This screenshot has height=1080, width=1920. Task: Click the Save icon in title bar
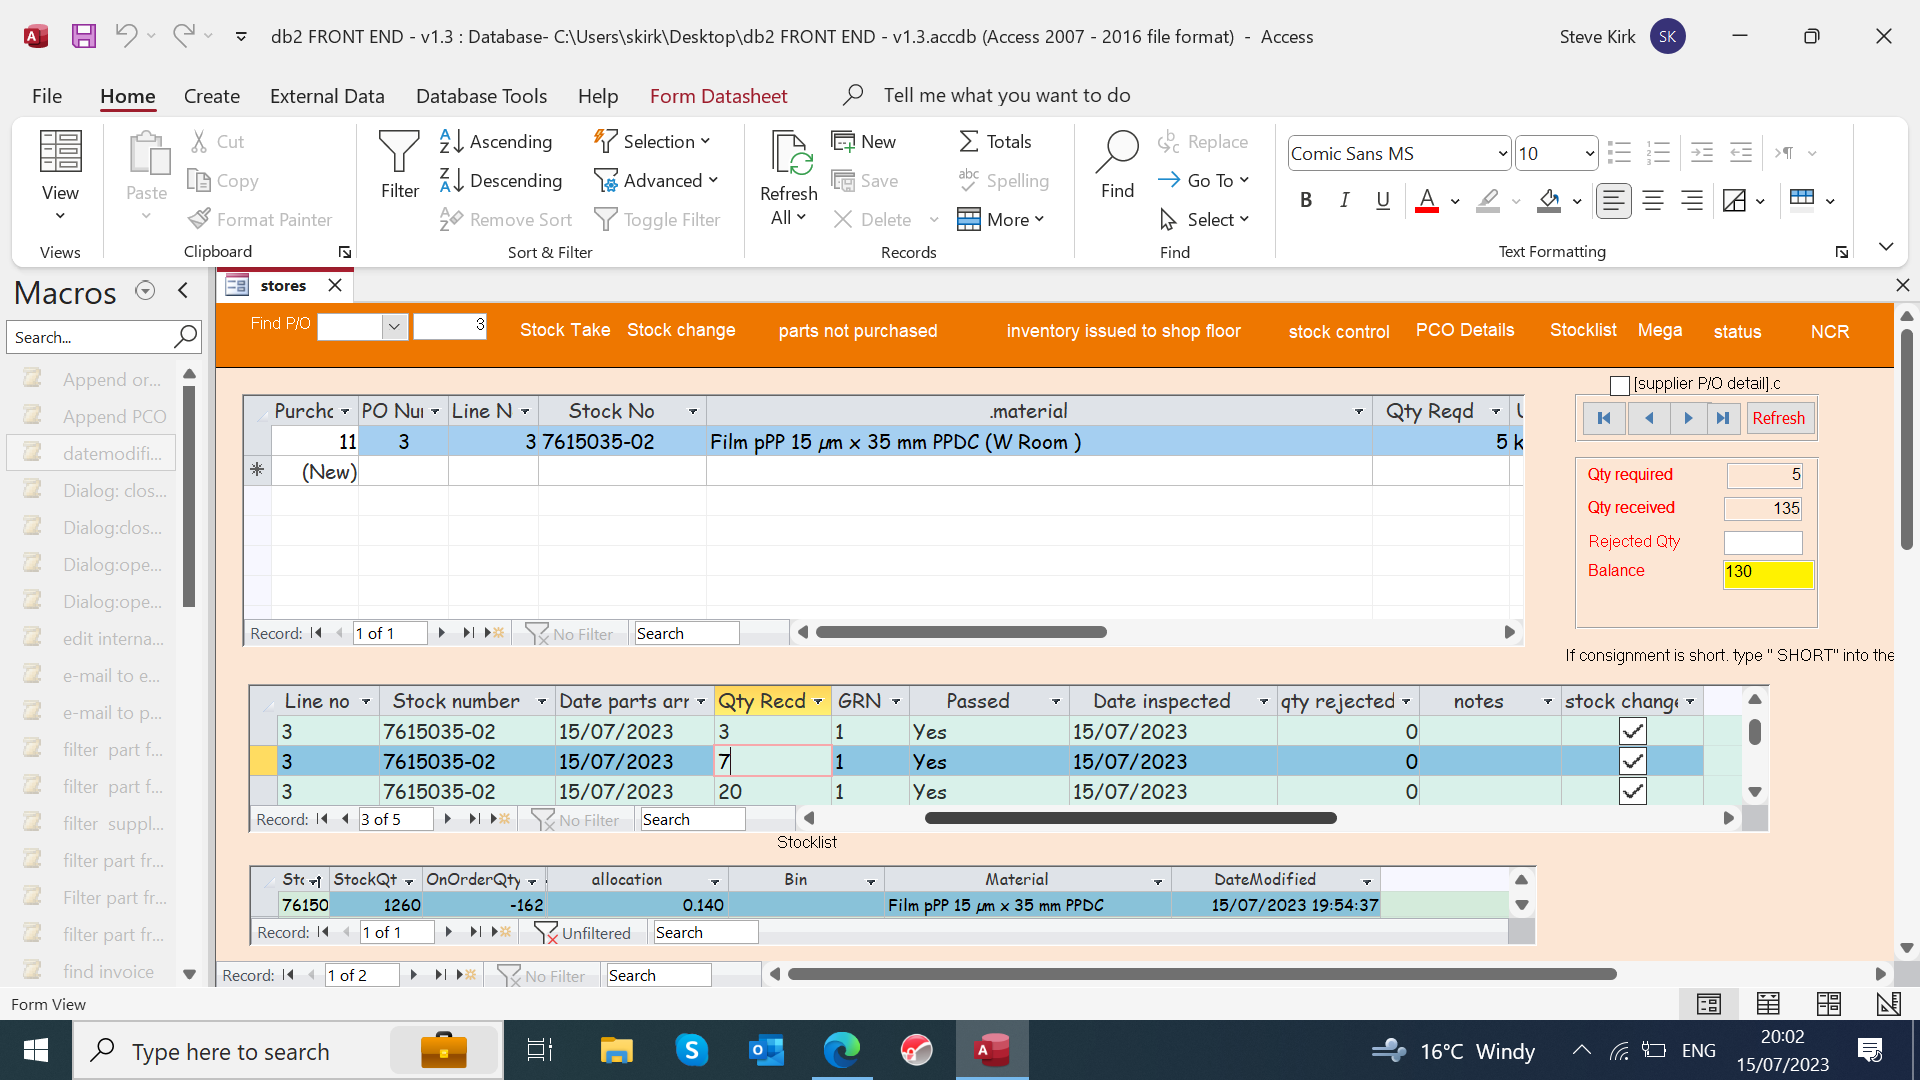(x=84, y=36)
